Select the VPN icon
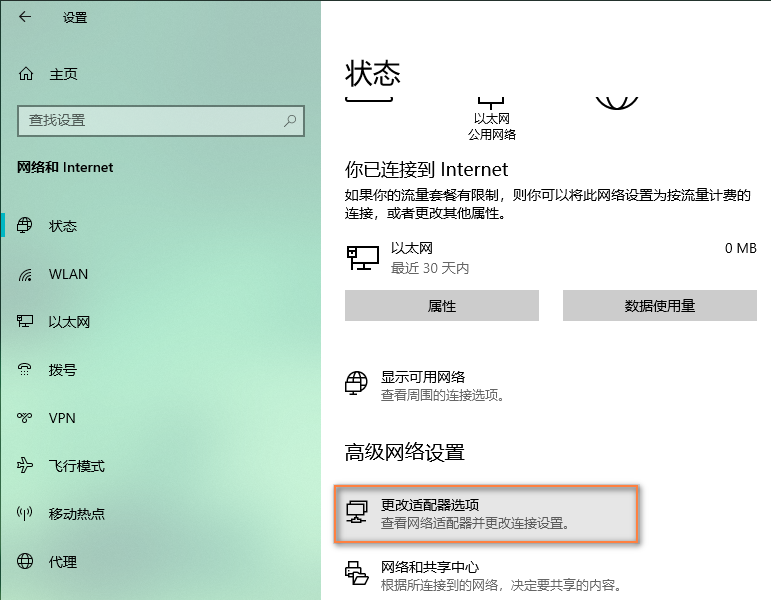This screenshot has width=771, height=600. [25, 418]
